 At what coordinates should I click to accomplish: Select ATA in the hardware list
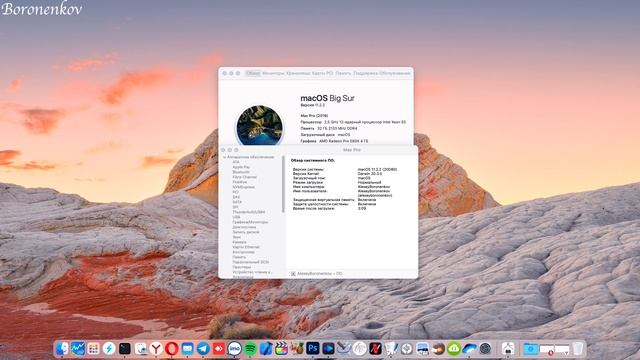click(x=236, y=162)
